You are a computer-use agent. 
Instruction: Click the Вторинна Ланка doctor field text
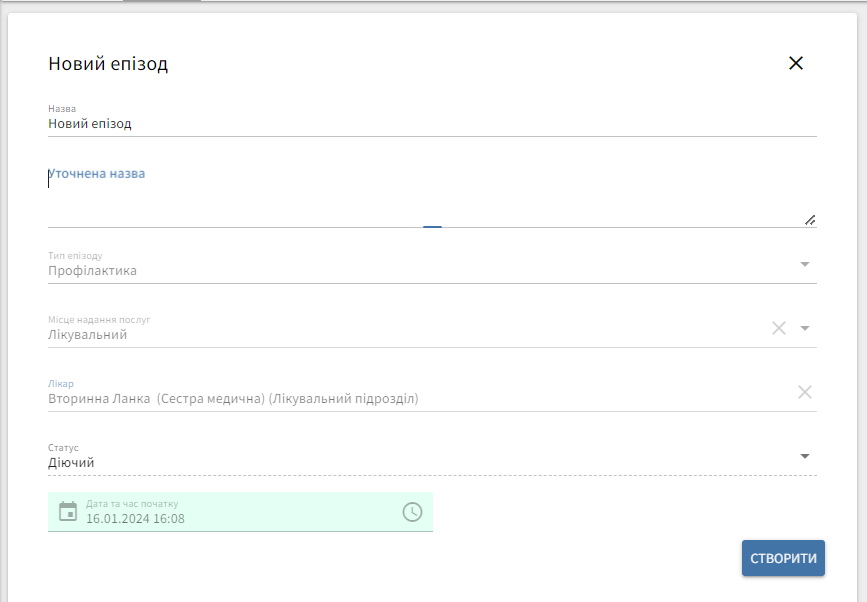tap(233, 399)
